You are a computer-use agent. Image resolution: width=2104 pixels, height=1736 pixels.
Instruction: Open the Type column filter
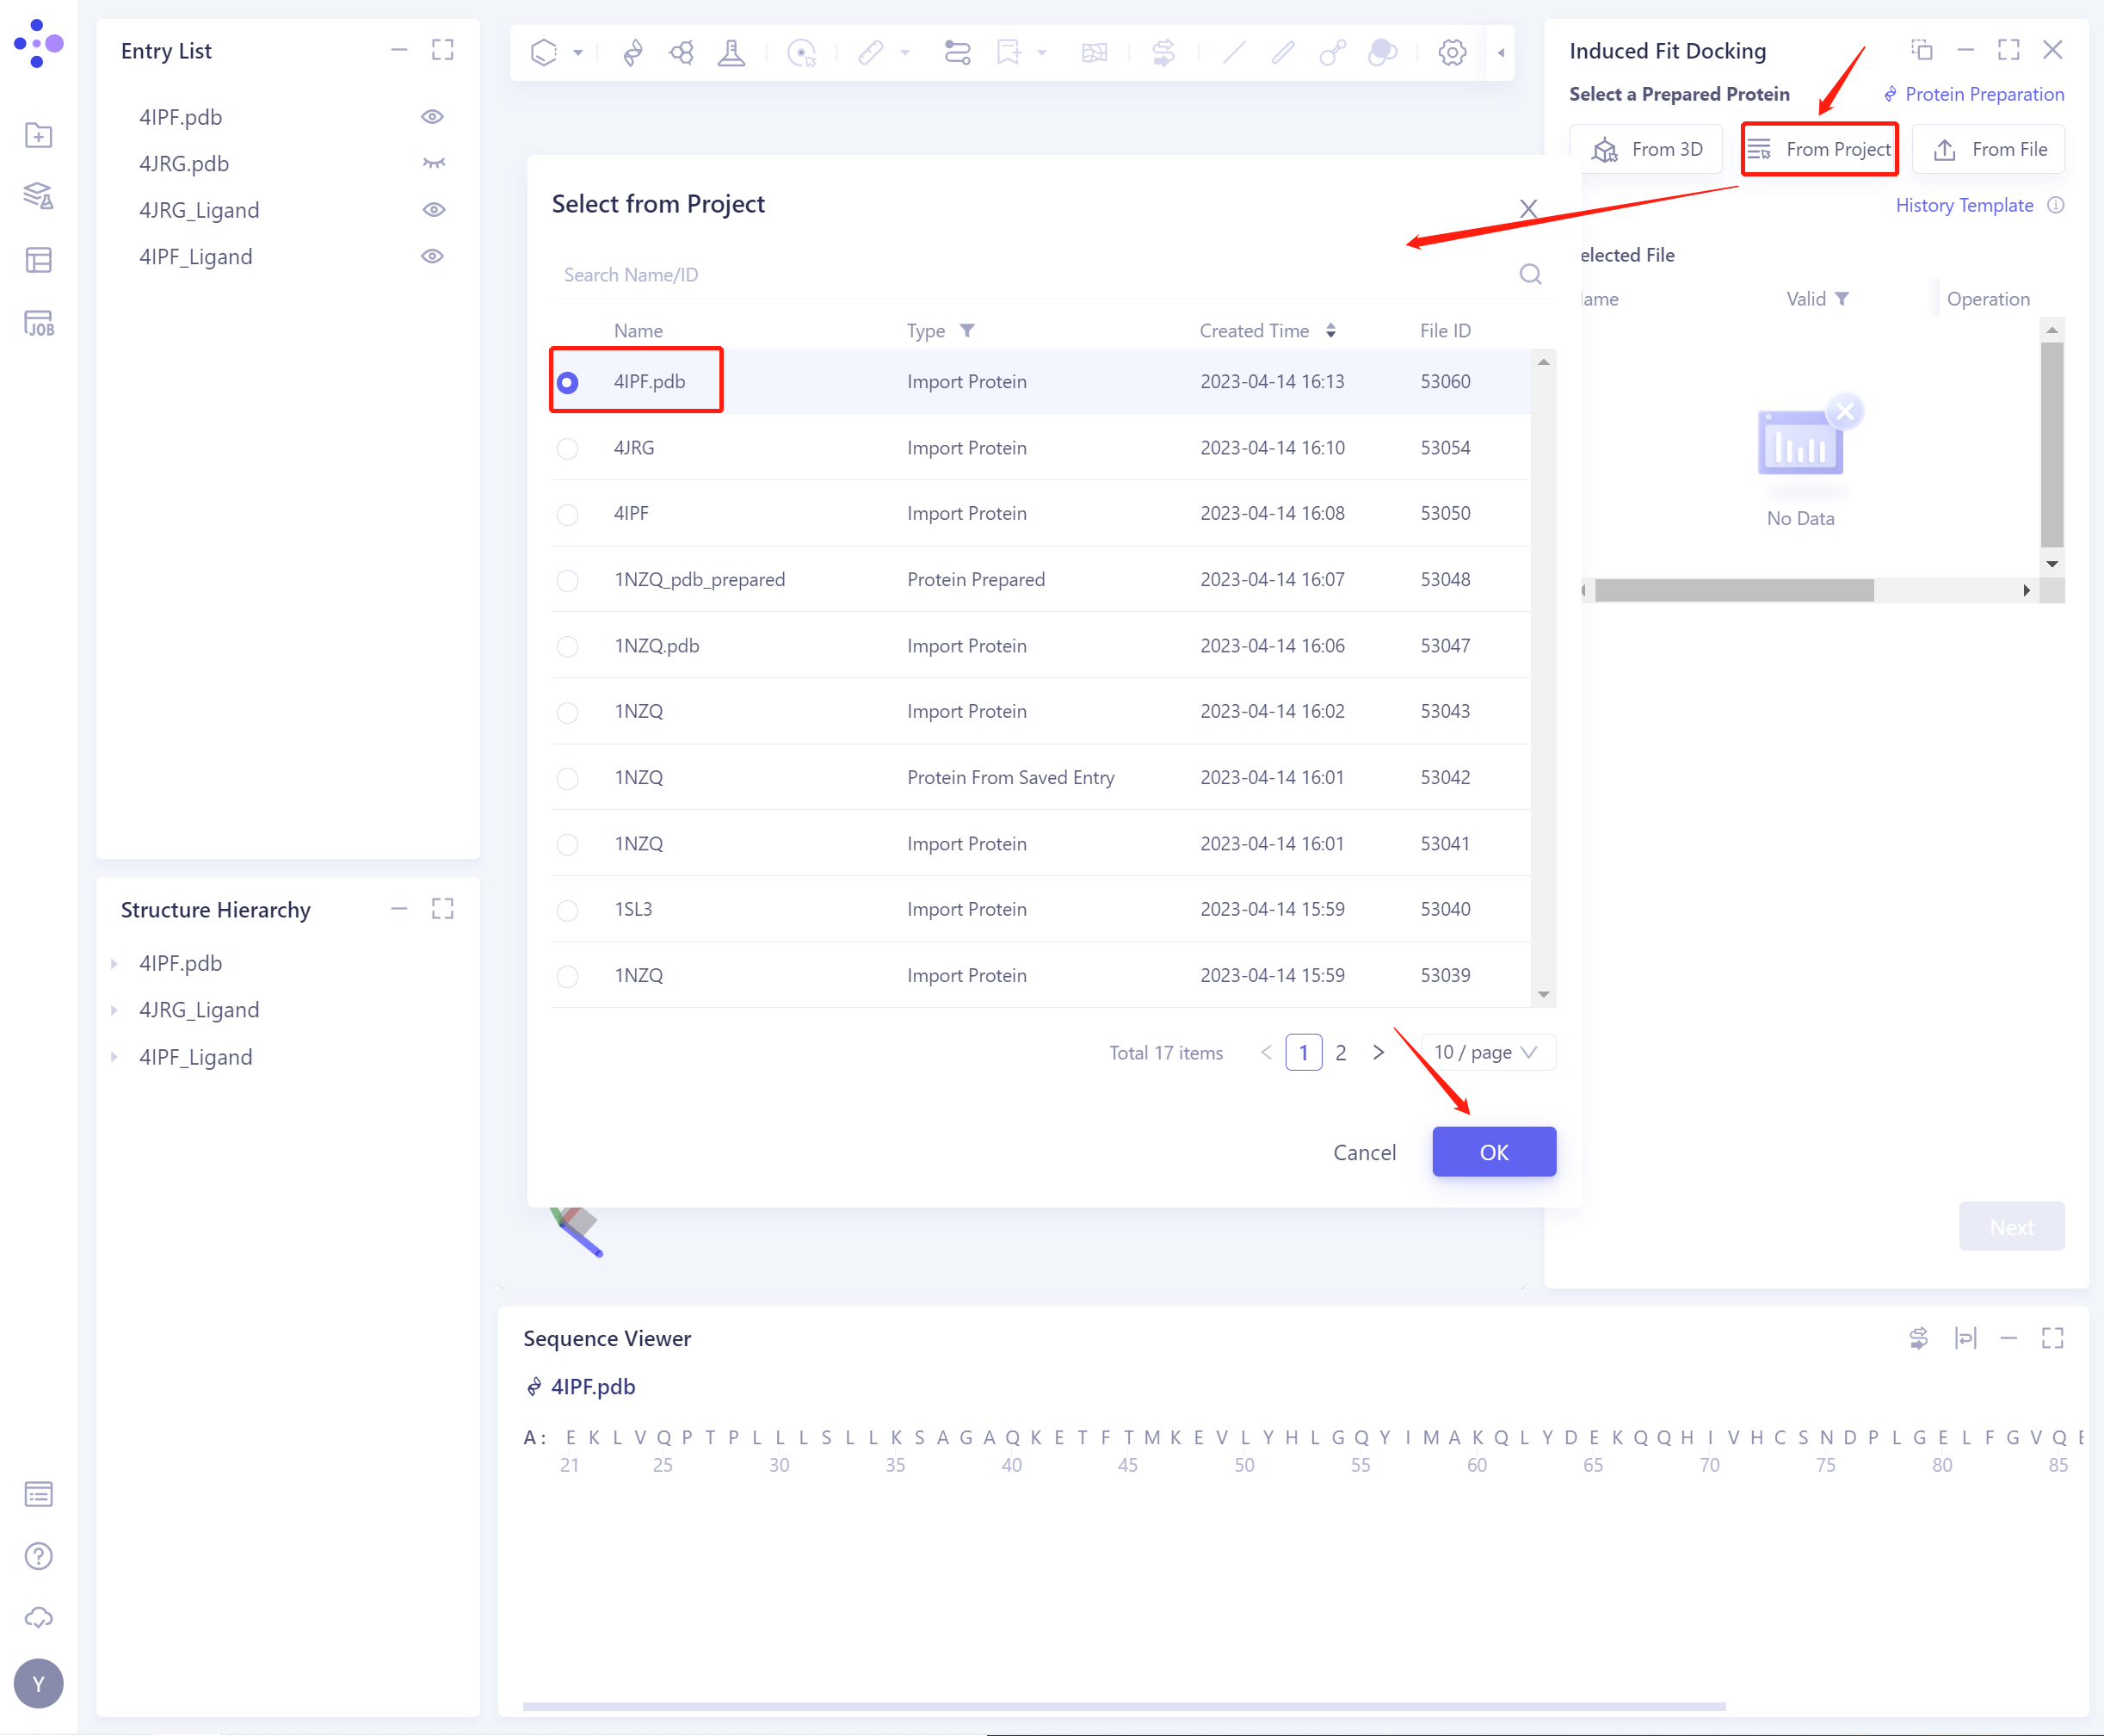pyautogui.click(x=968, y=330)
